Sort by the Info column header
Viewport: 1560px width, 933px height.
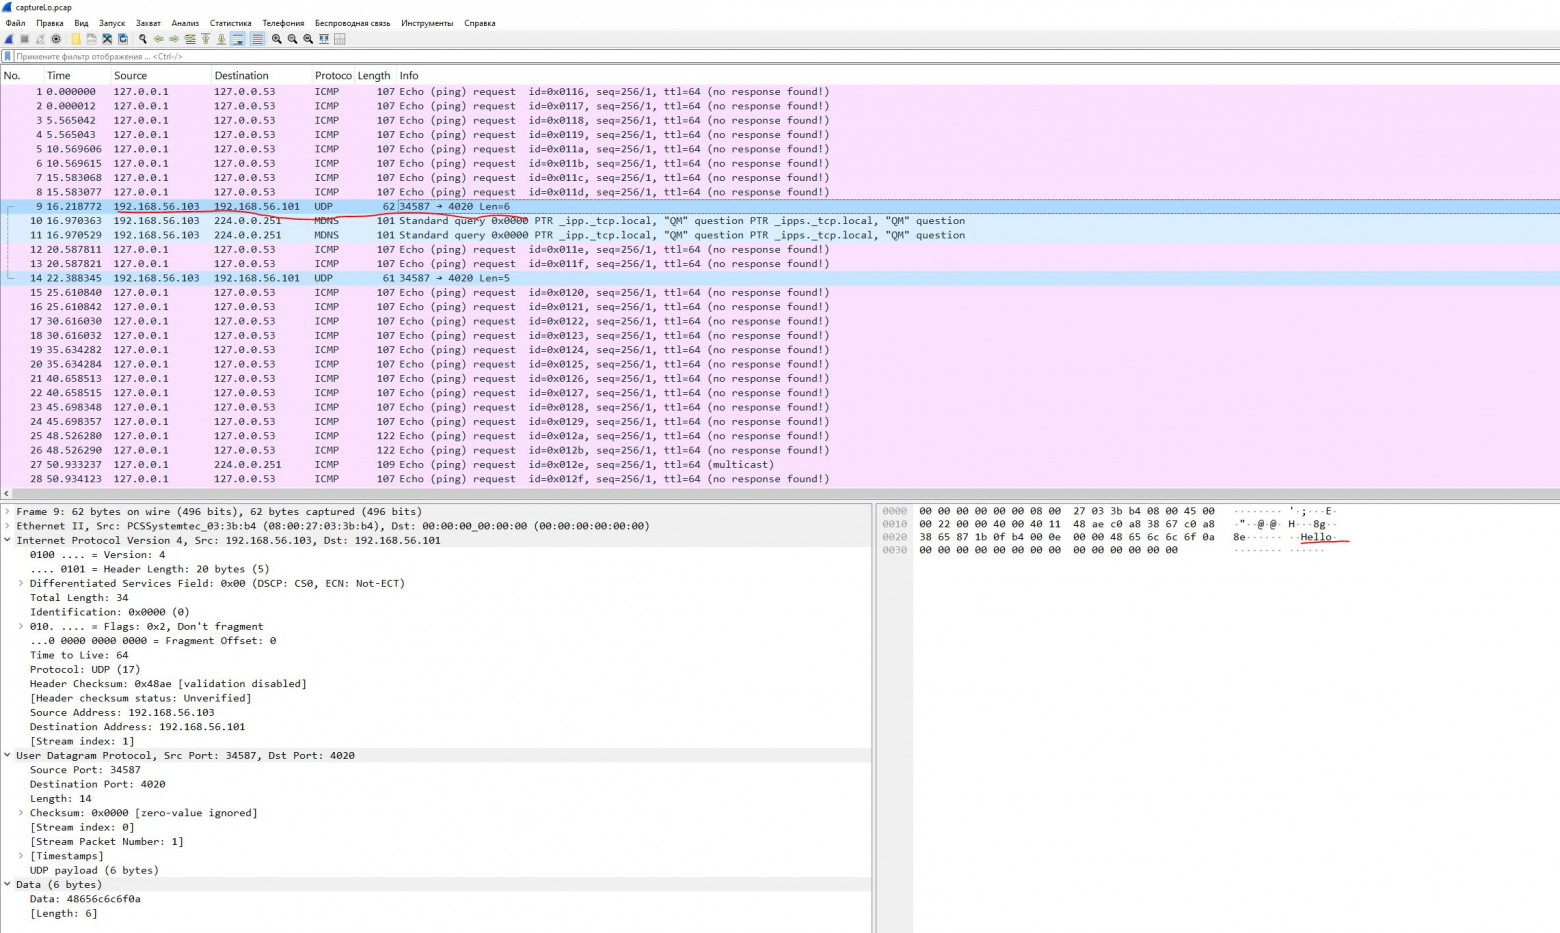click(977, 76)
